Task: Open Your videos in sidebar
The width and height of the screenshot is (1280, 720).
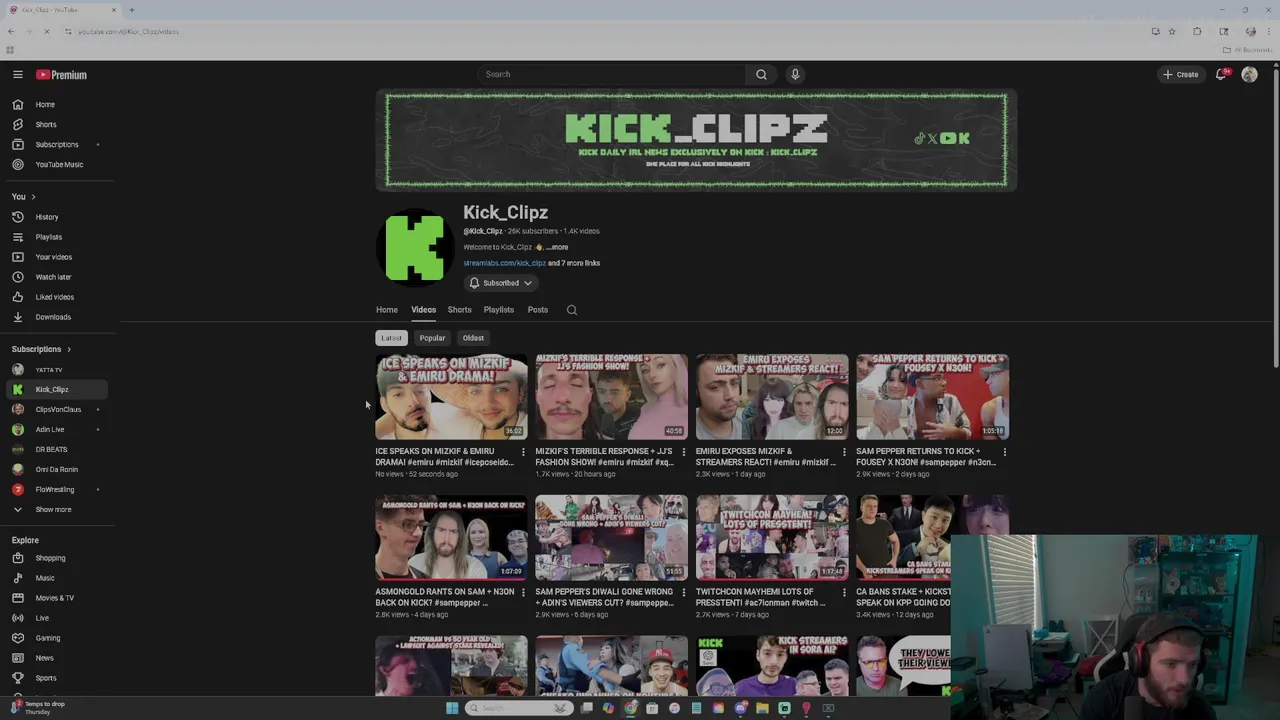Action: pos(55,257)
